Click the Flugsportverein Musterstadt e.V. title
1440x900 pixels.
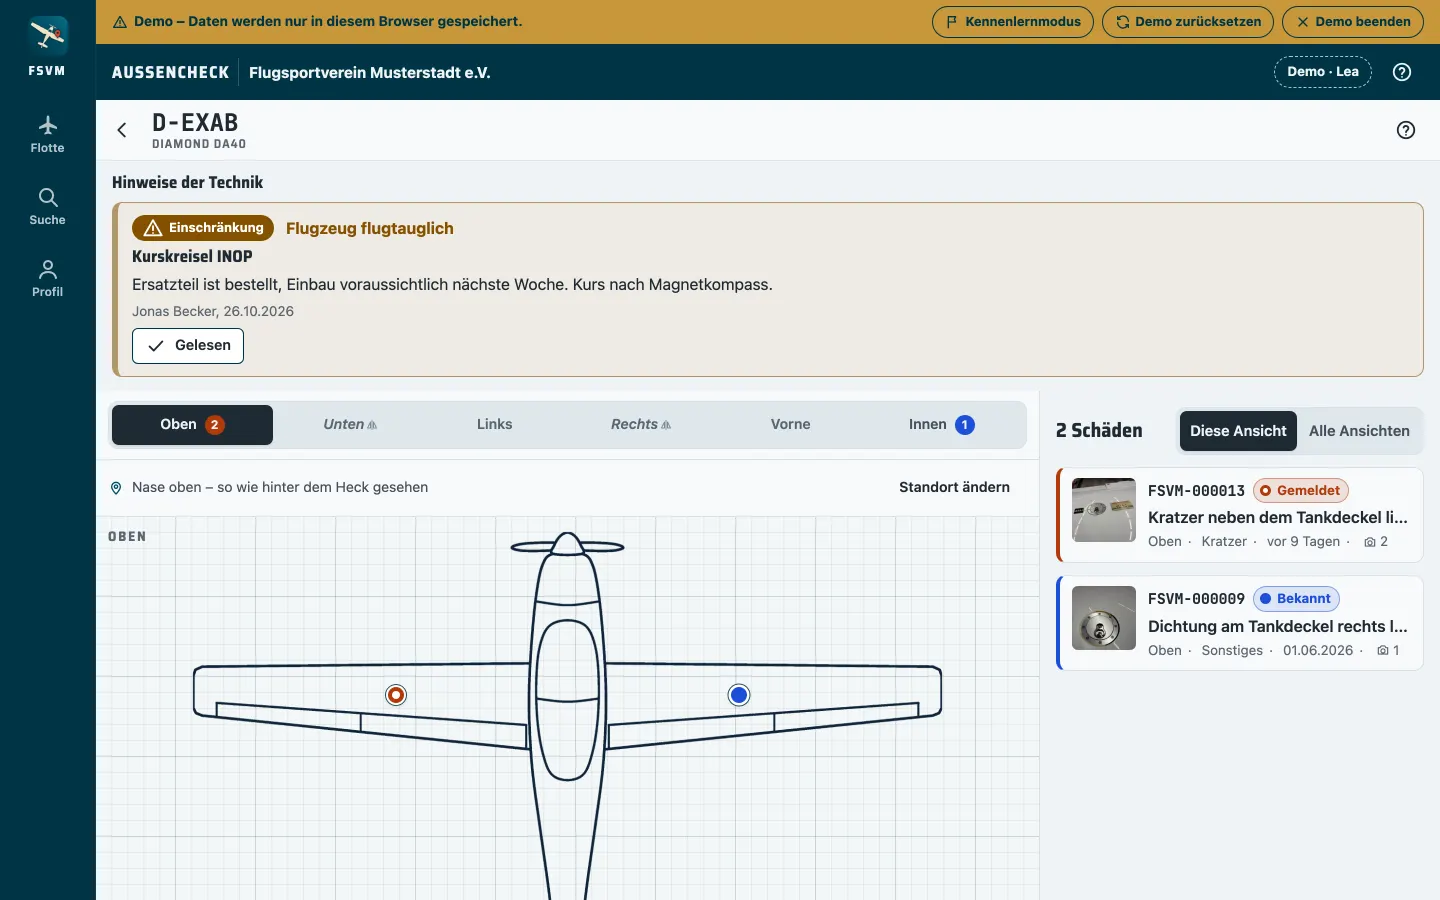click(369, 73)
